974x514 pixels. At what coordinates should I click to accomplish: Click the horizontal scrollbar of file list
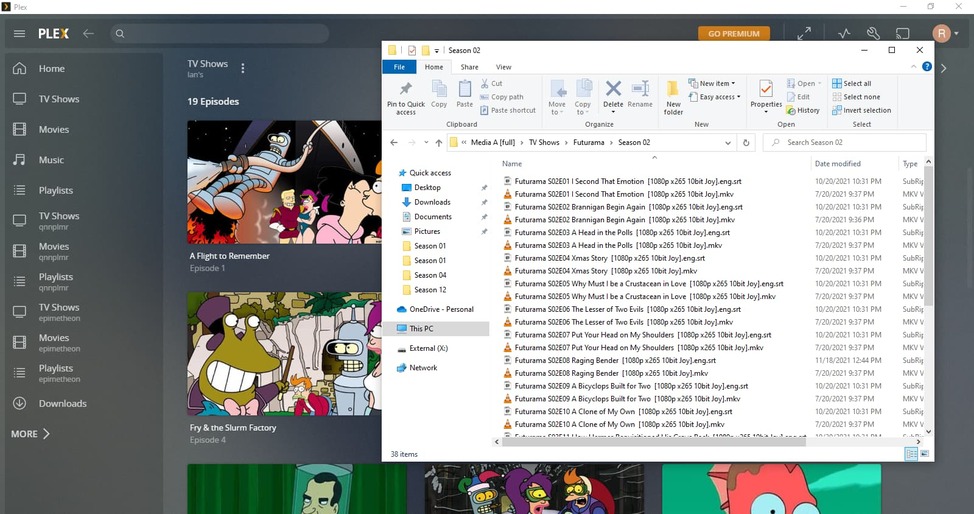(x=653, y=442)
